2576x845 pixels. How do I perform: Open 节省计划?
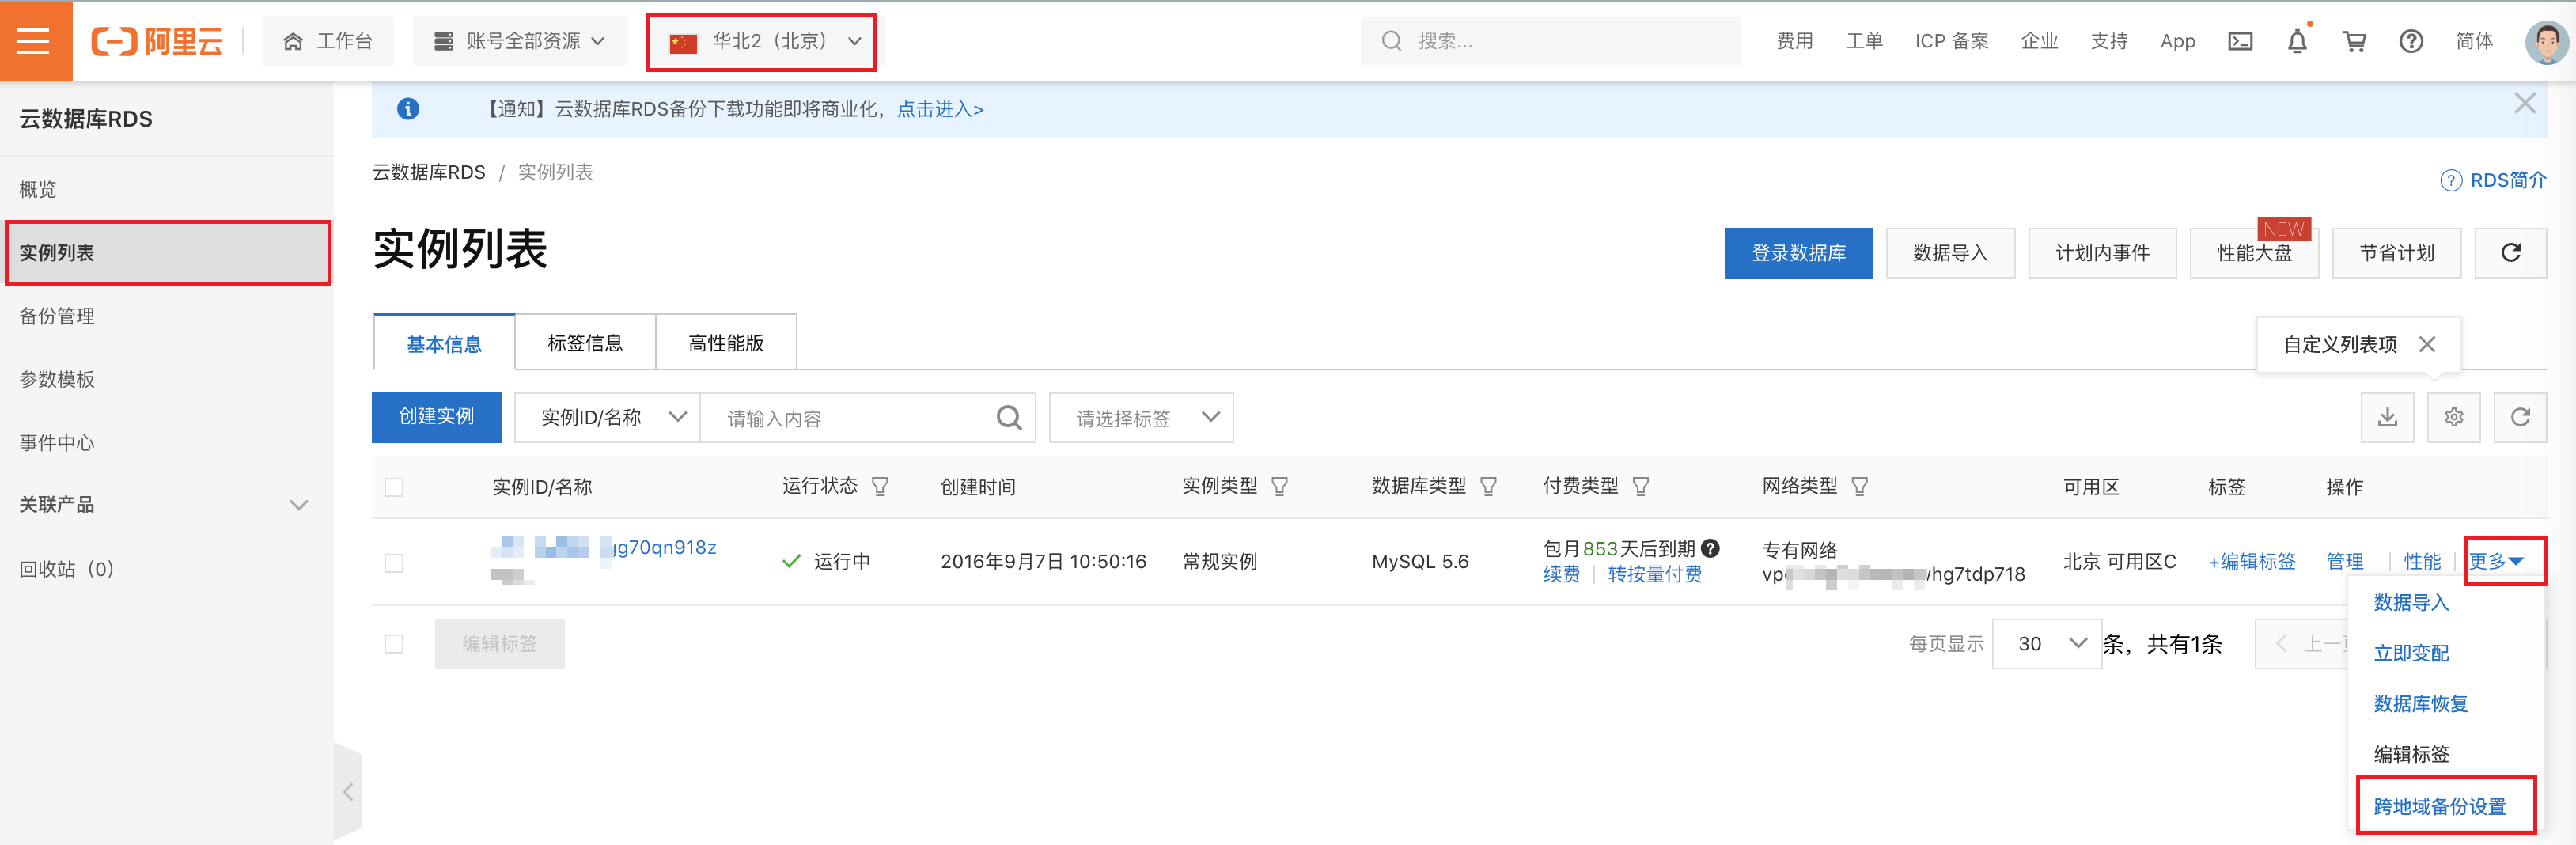(2396, 253)
